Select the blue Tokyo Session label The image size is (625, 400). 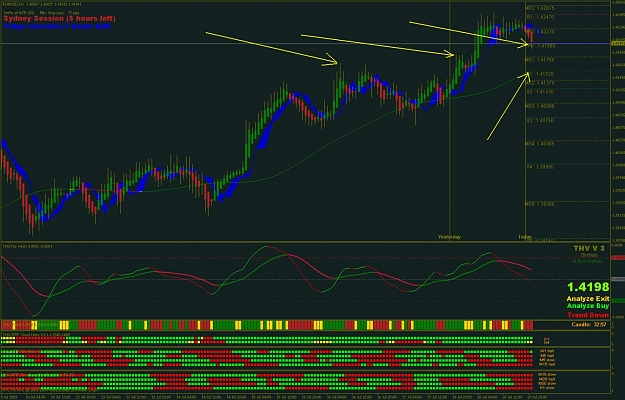click(x=58, y=26)
